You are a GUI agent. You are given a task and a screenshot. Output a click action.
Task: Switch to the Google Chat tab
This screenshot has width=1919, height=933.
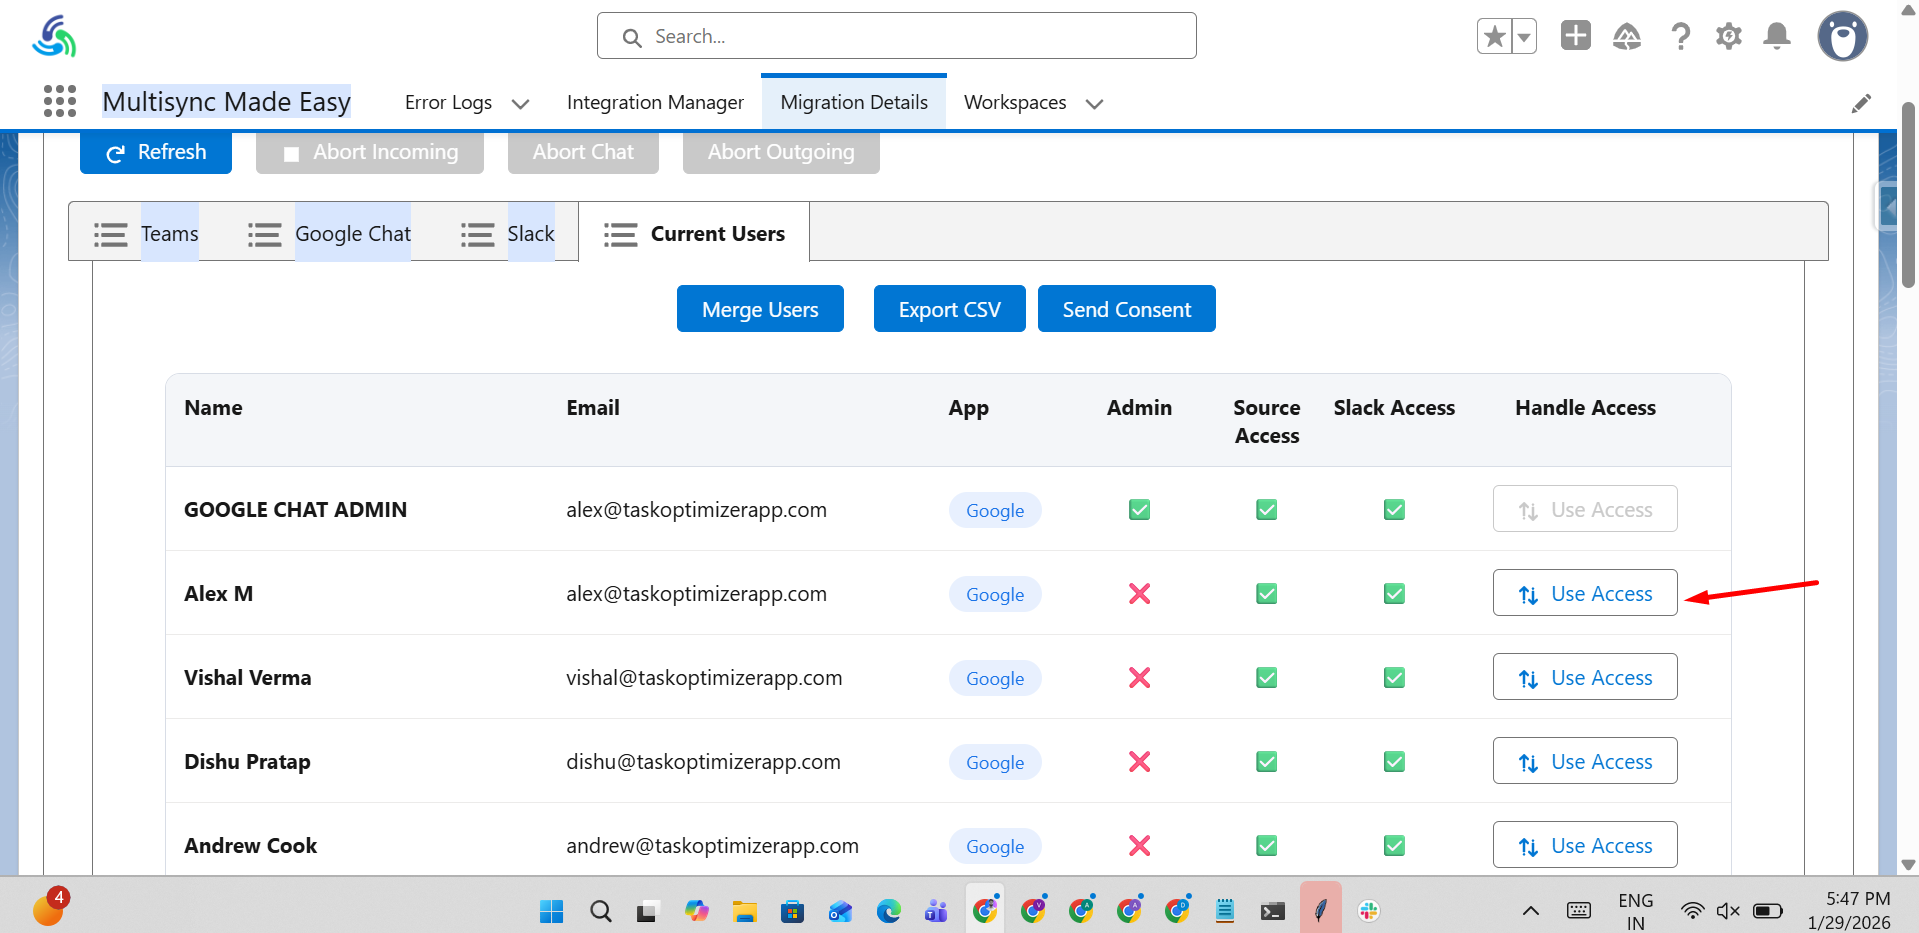(x=329, y=233)
